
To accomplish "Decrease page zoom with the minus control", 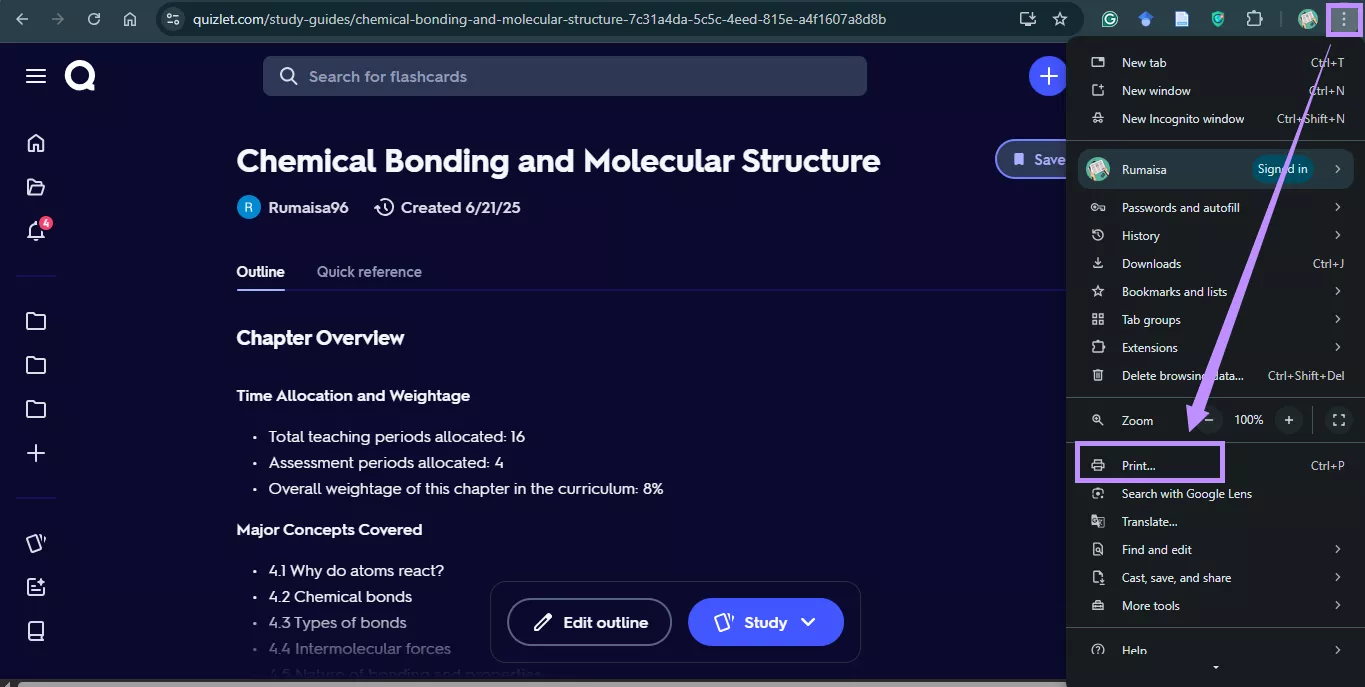I will 1207,420.
